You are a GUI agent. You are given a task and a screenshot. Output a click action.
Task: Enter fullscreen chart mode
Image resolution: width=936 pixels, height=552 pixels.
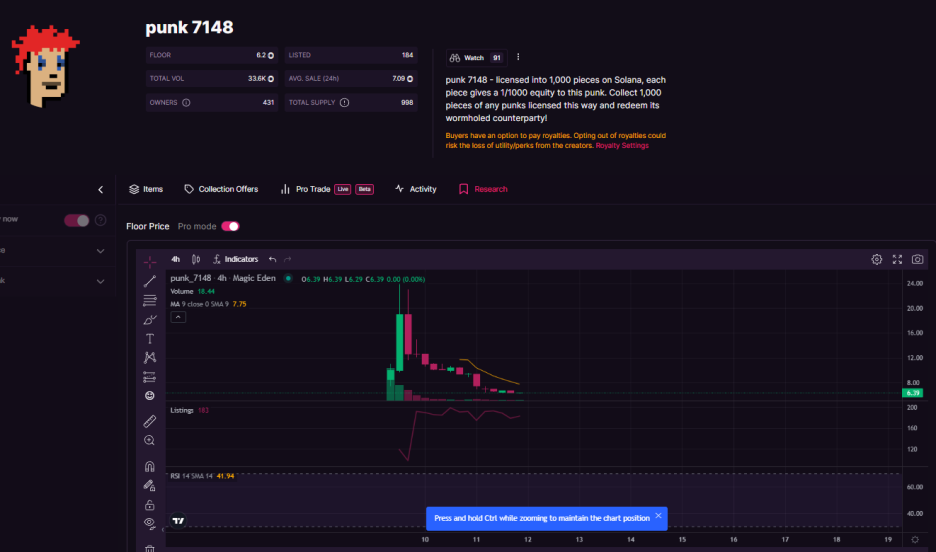[x=897, y=259]
